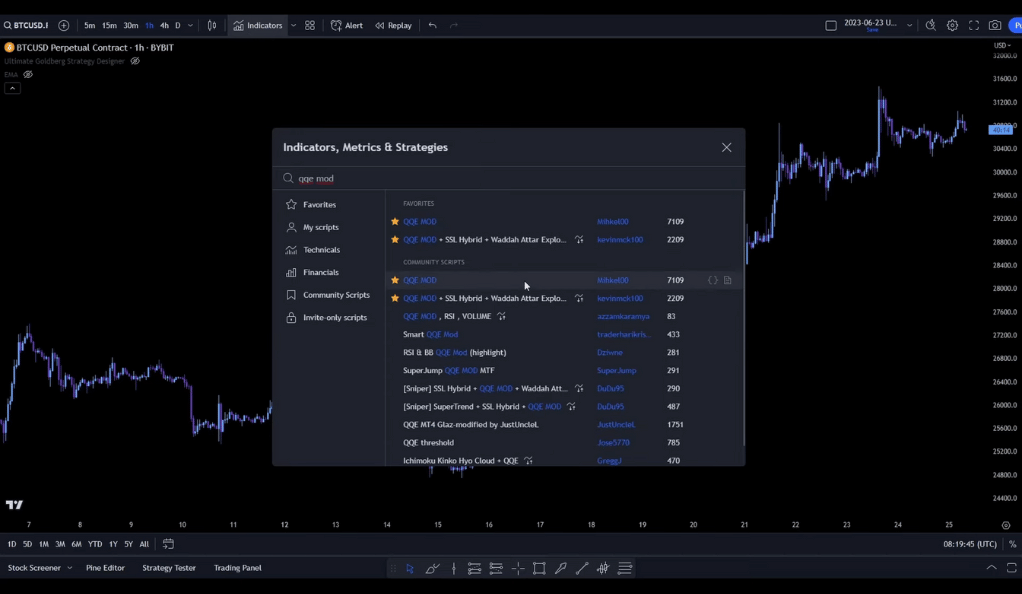Redo the last chart action
Image resolution: width=1022 pixels, height=594 pixels.
point(454,25)
